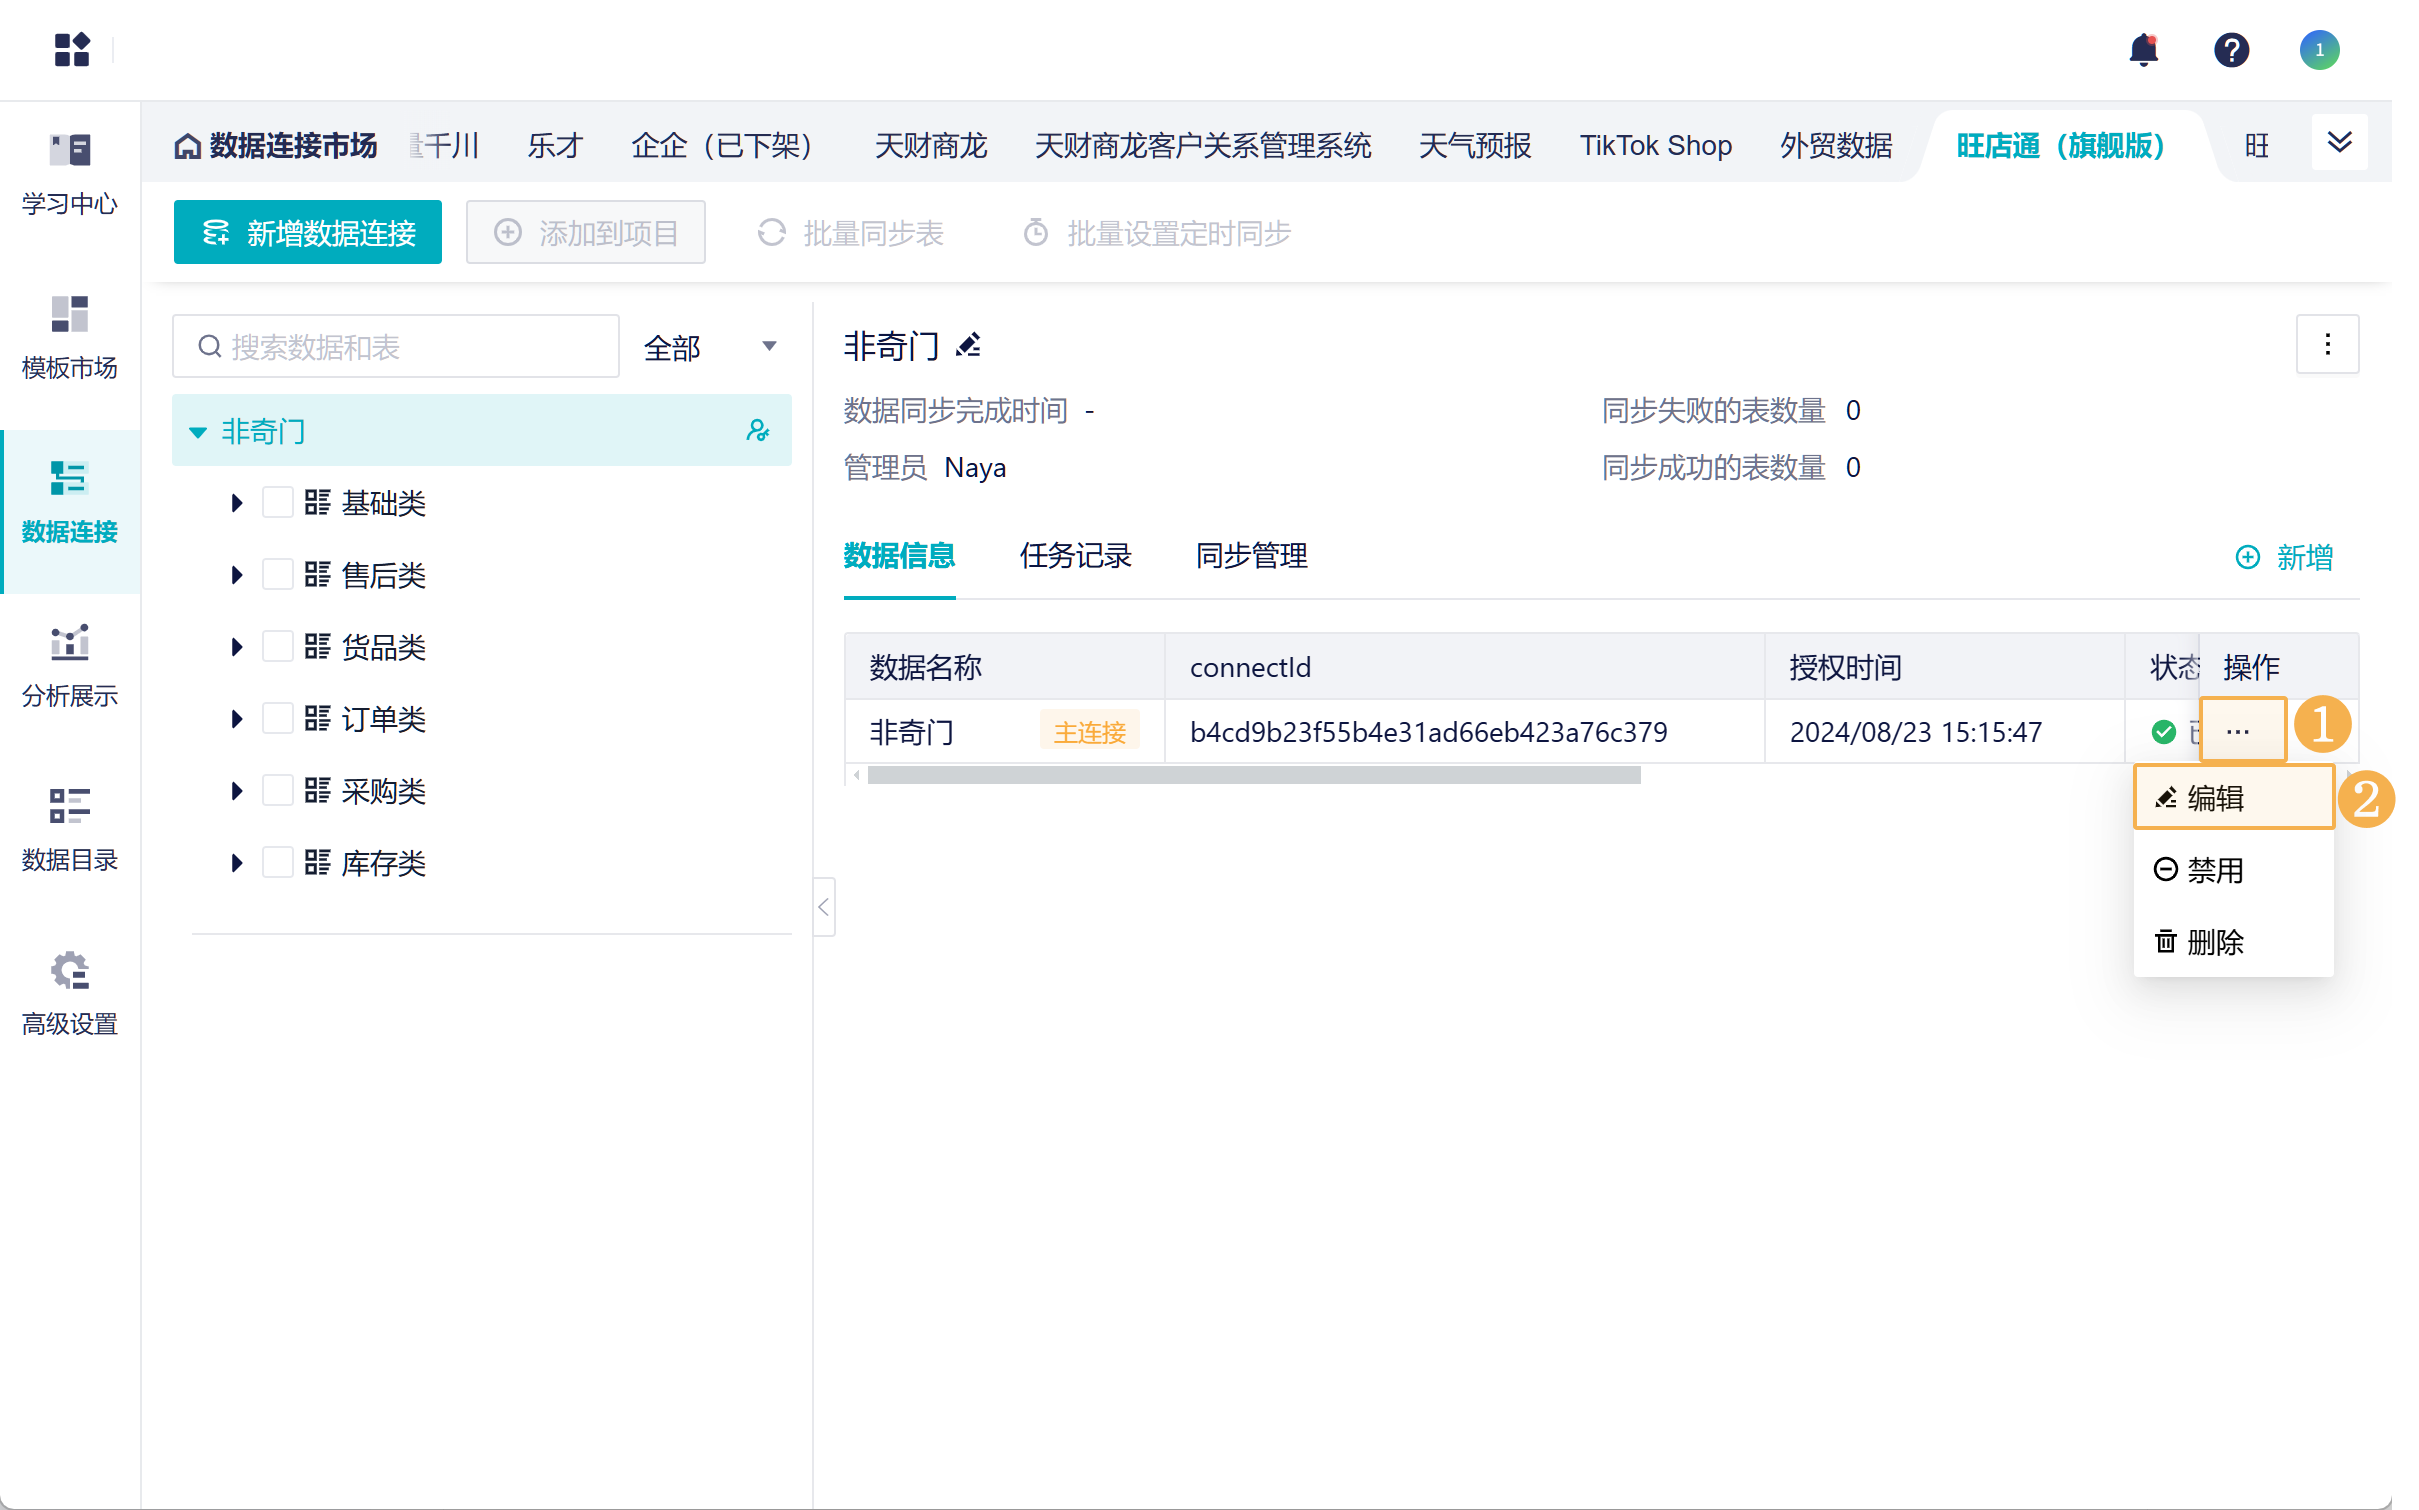
Task: Click the row ellipsis action button
Action: pos(2238,732)
